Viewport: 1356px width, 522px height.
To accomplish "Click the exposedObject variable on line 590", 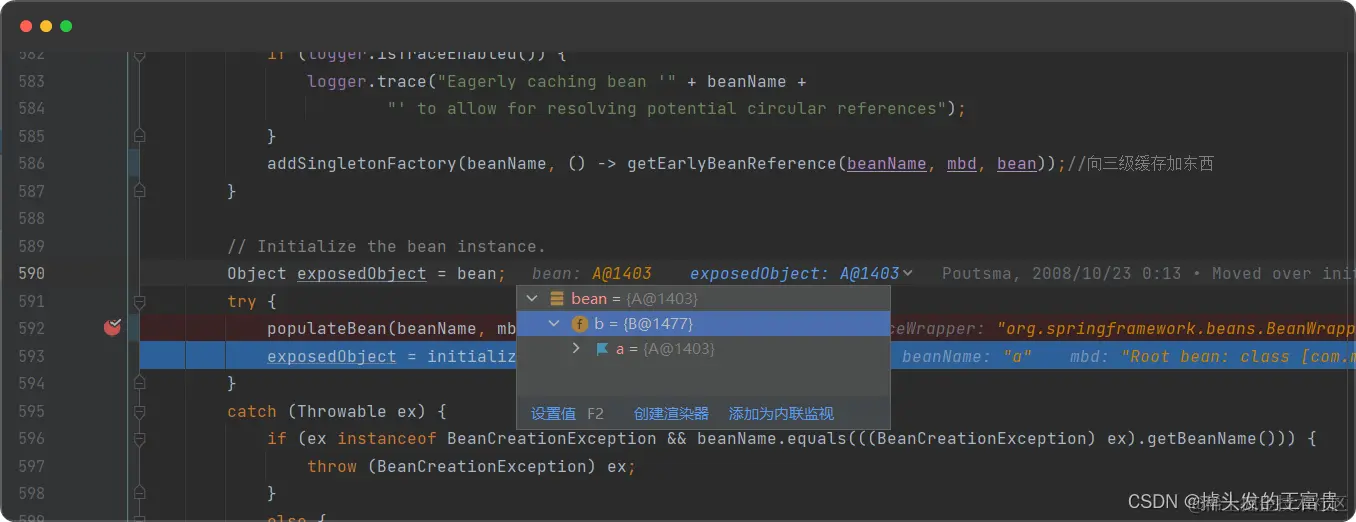I will pos(362,273).
